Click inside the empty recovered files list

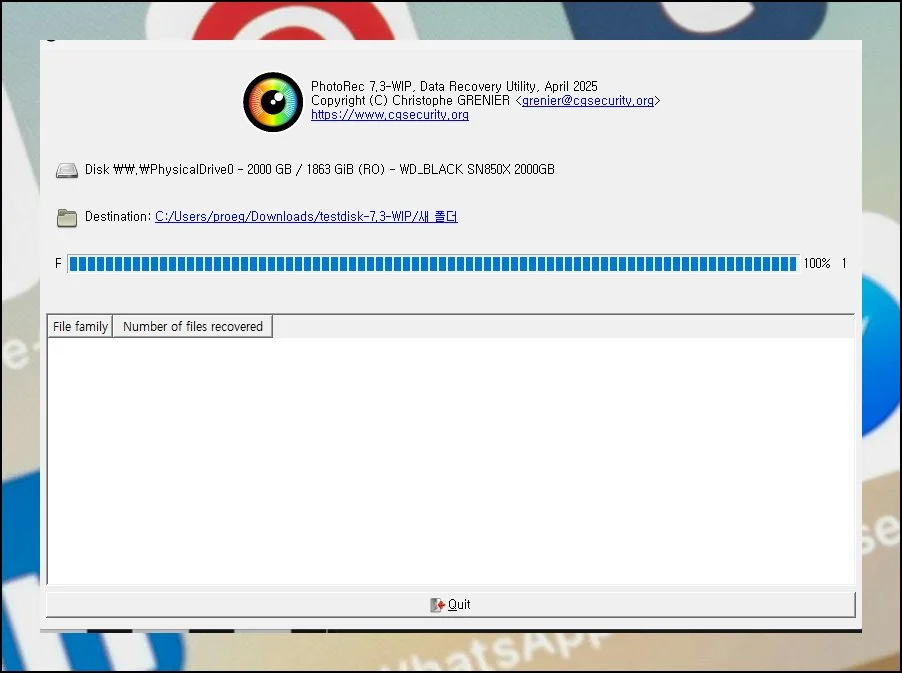[450, 460]
